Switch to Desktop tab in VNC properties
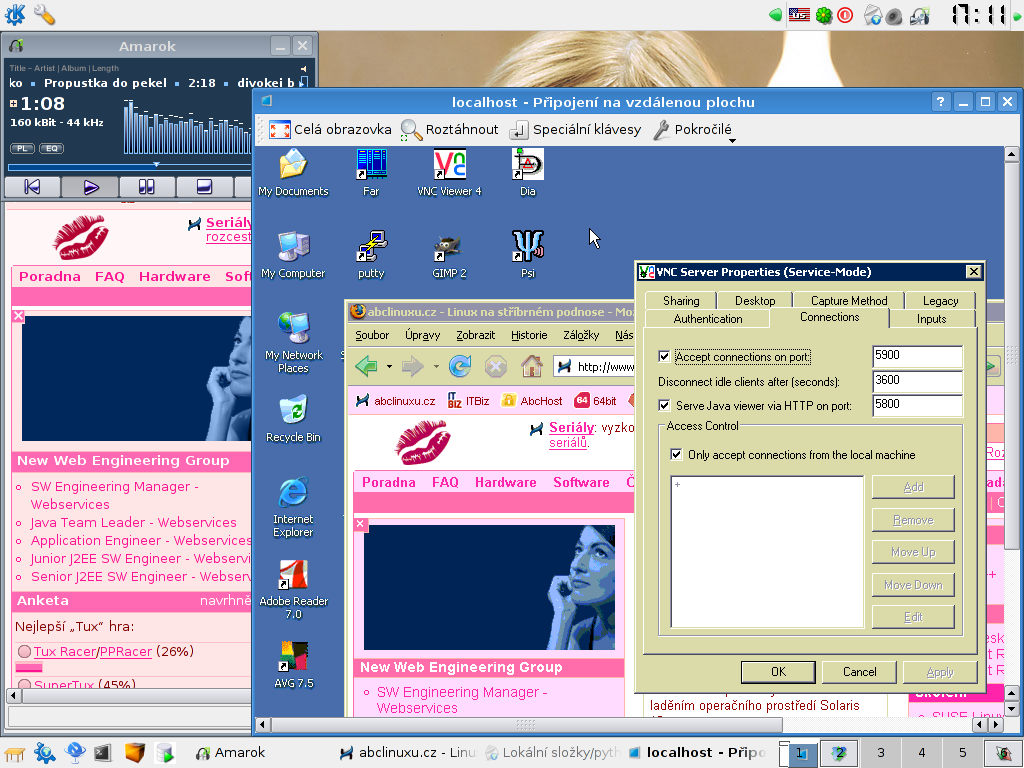1024x768 pixels. coord(755,300)
